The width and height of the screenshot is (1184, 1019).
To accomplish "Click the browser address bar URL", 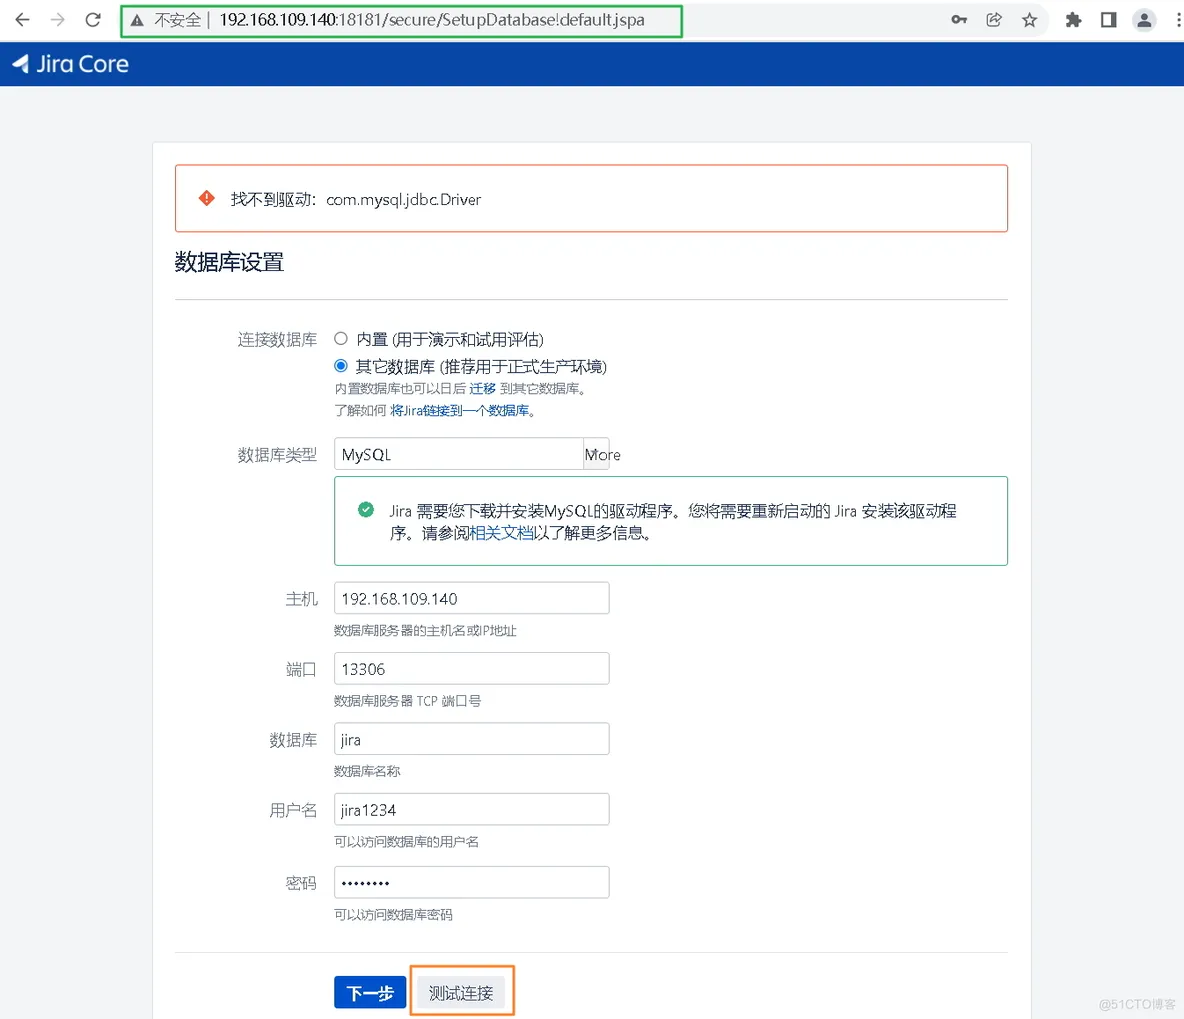I will (432, 20).
